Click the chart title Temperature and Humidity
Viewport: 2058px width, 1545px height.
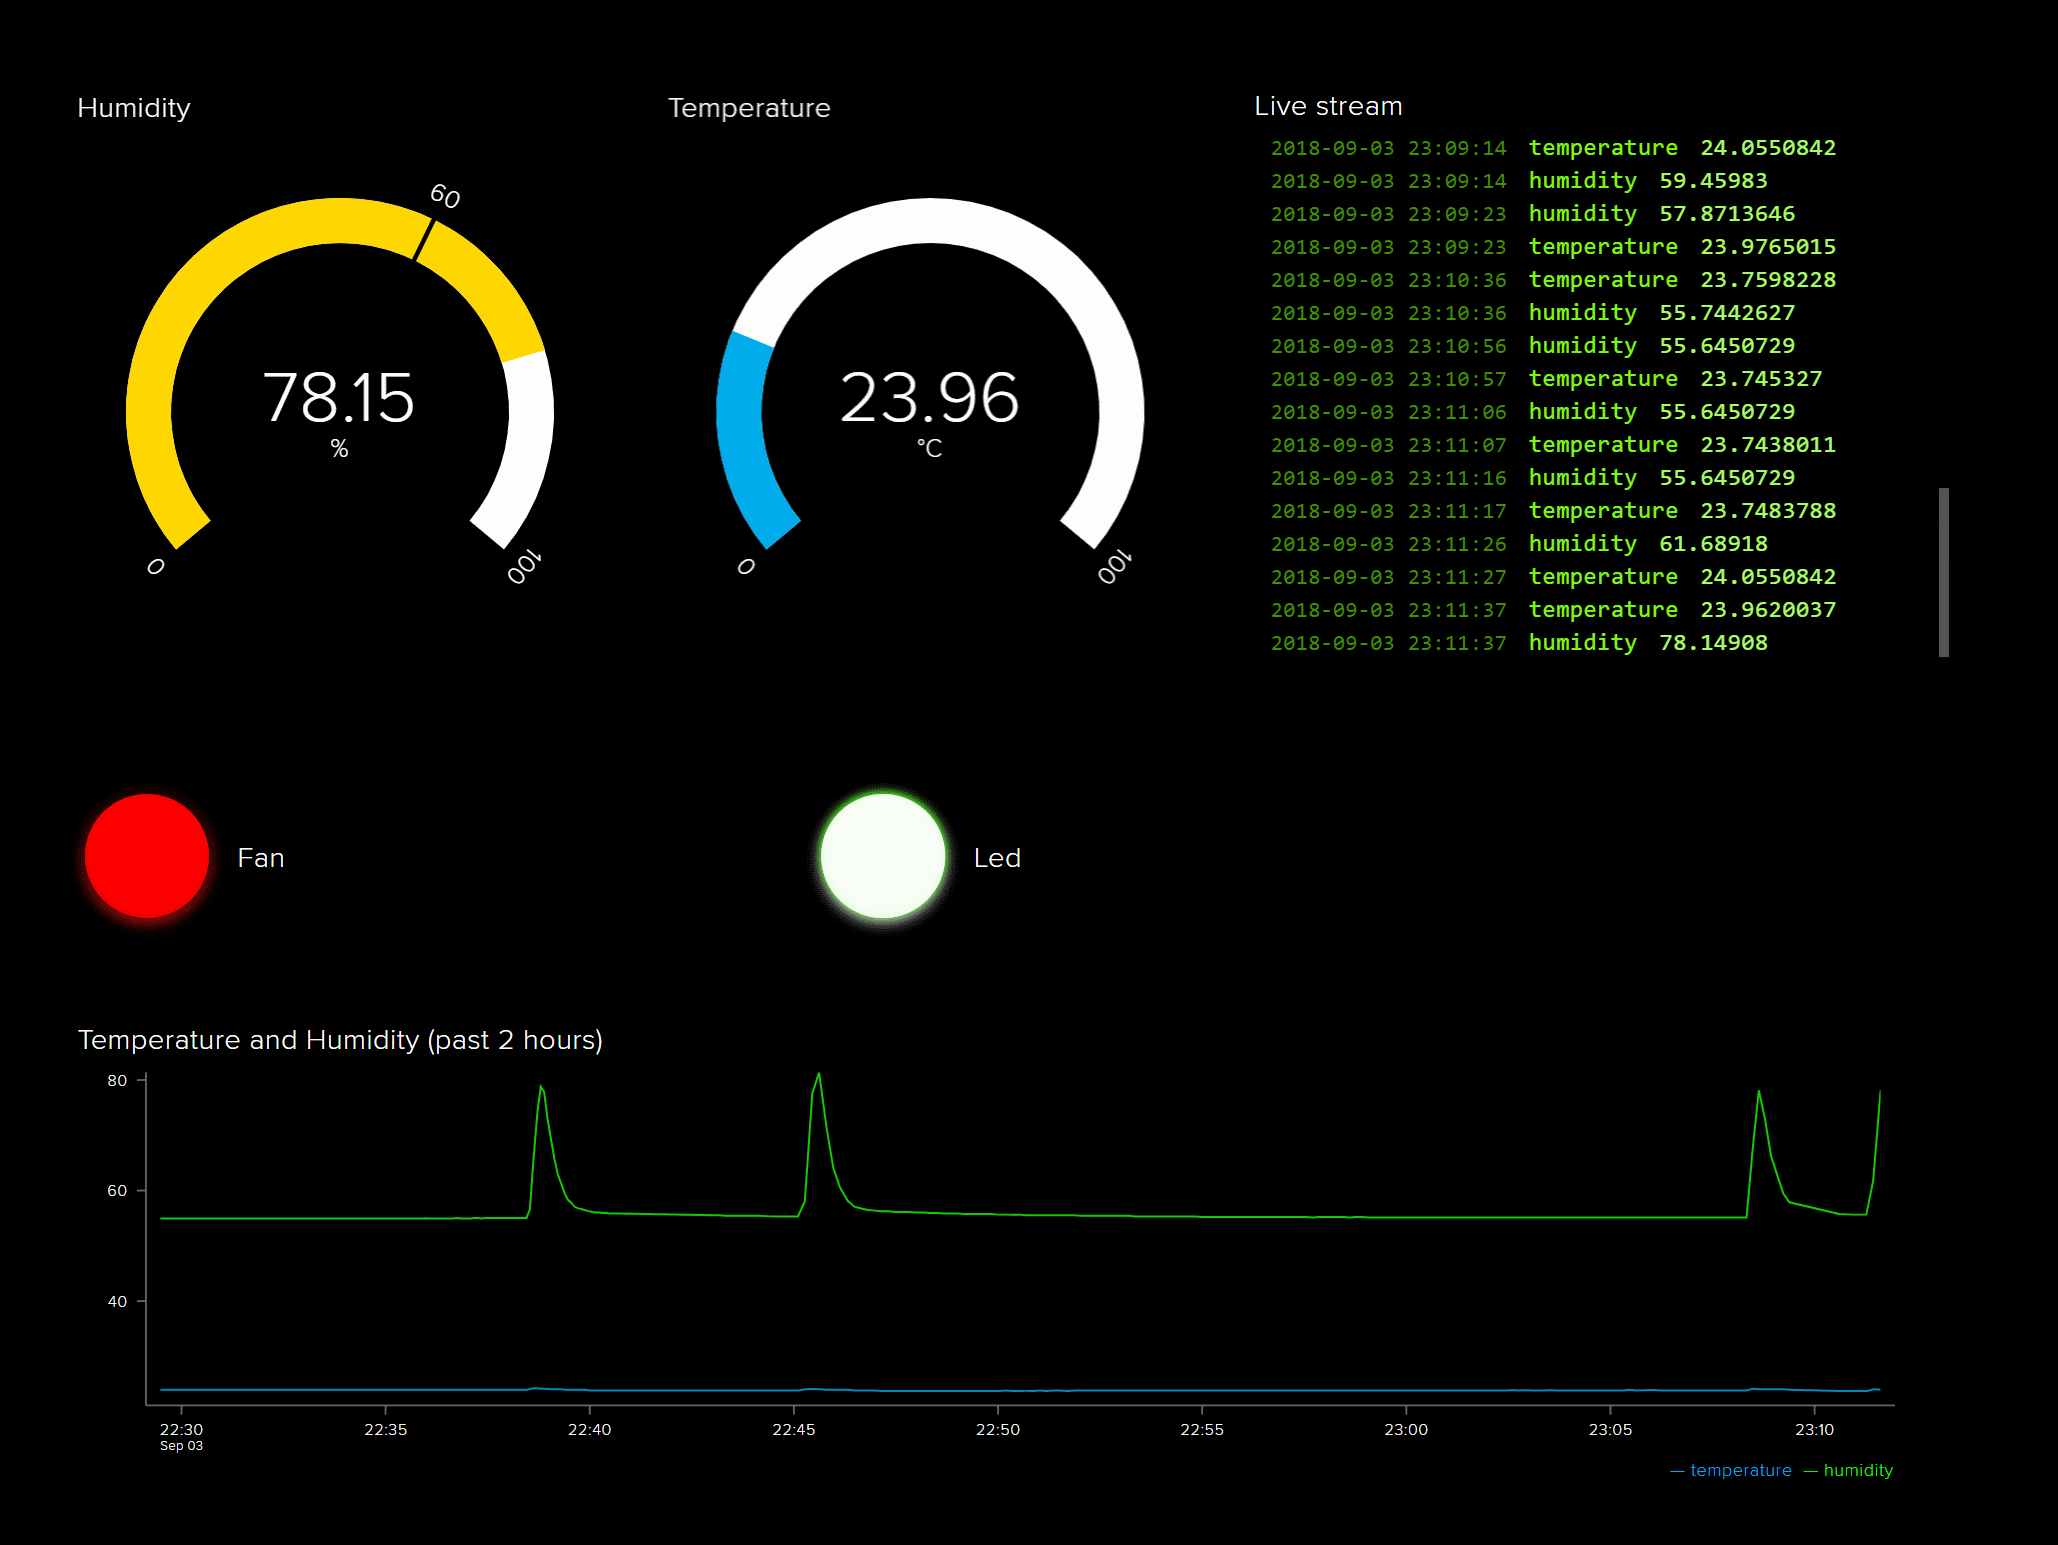point(339,1040)
